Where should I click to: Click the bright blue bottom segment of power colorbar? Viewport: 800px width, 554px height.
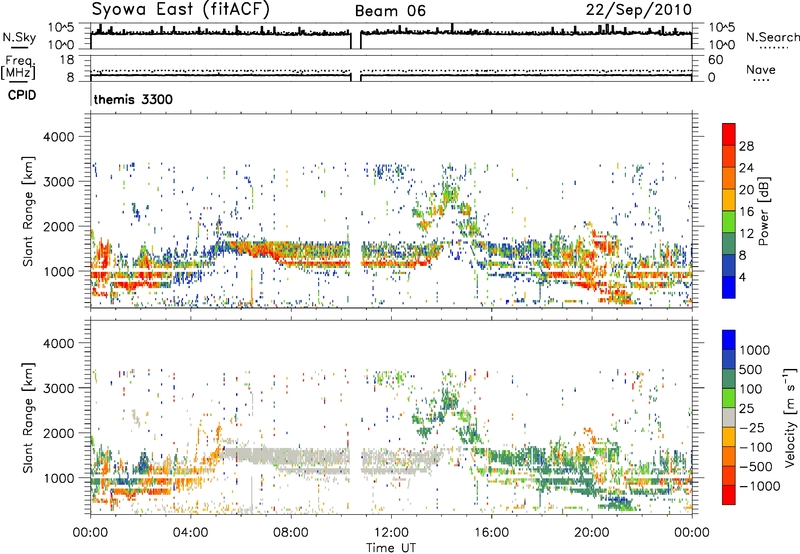[729, 287]
